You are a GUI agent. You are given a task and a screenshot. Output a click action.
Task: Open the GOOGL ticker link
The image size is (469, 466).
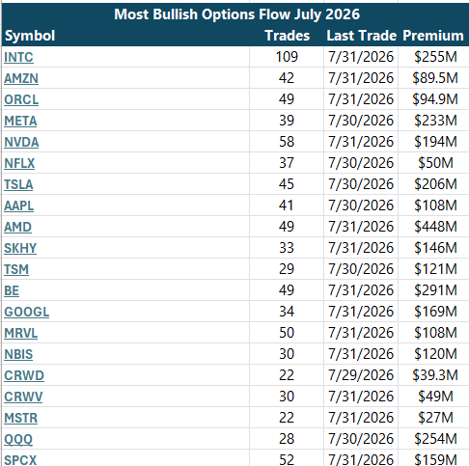(27, 312)
